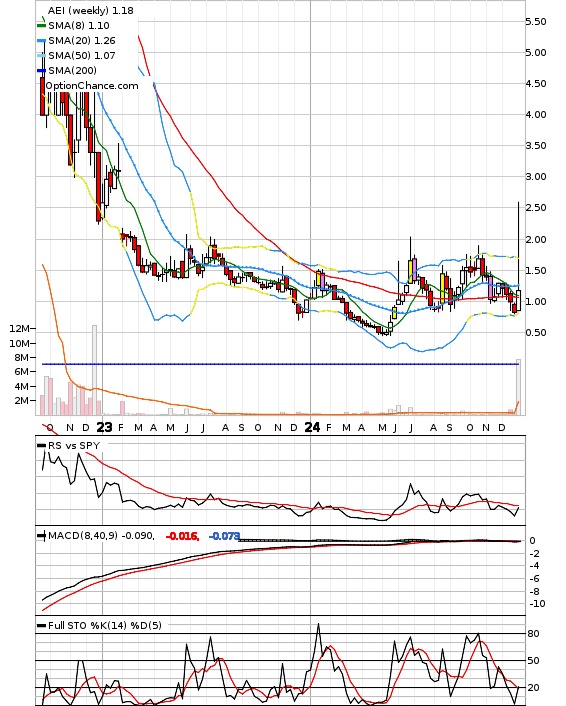Click the 4M volume axis label

tap(22, 386)
